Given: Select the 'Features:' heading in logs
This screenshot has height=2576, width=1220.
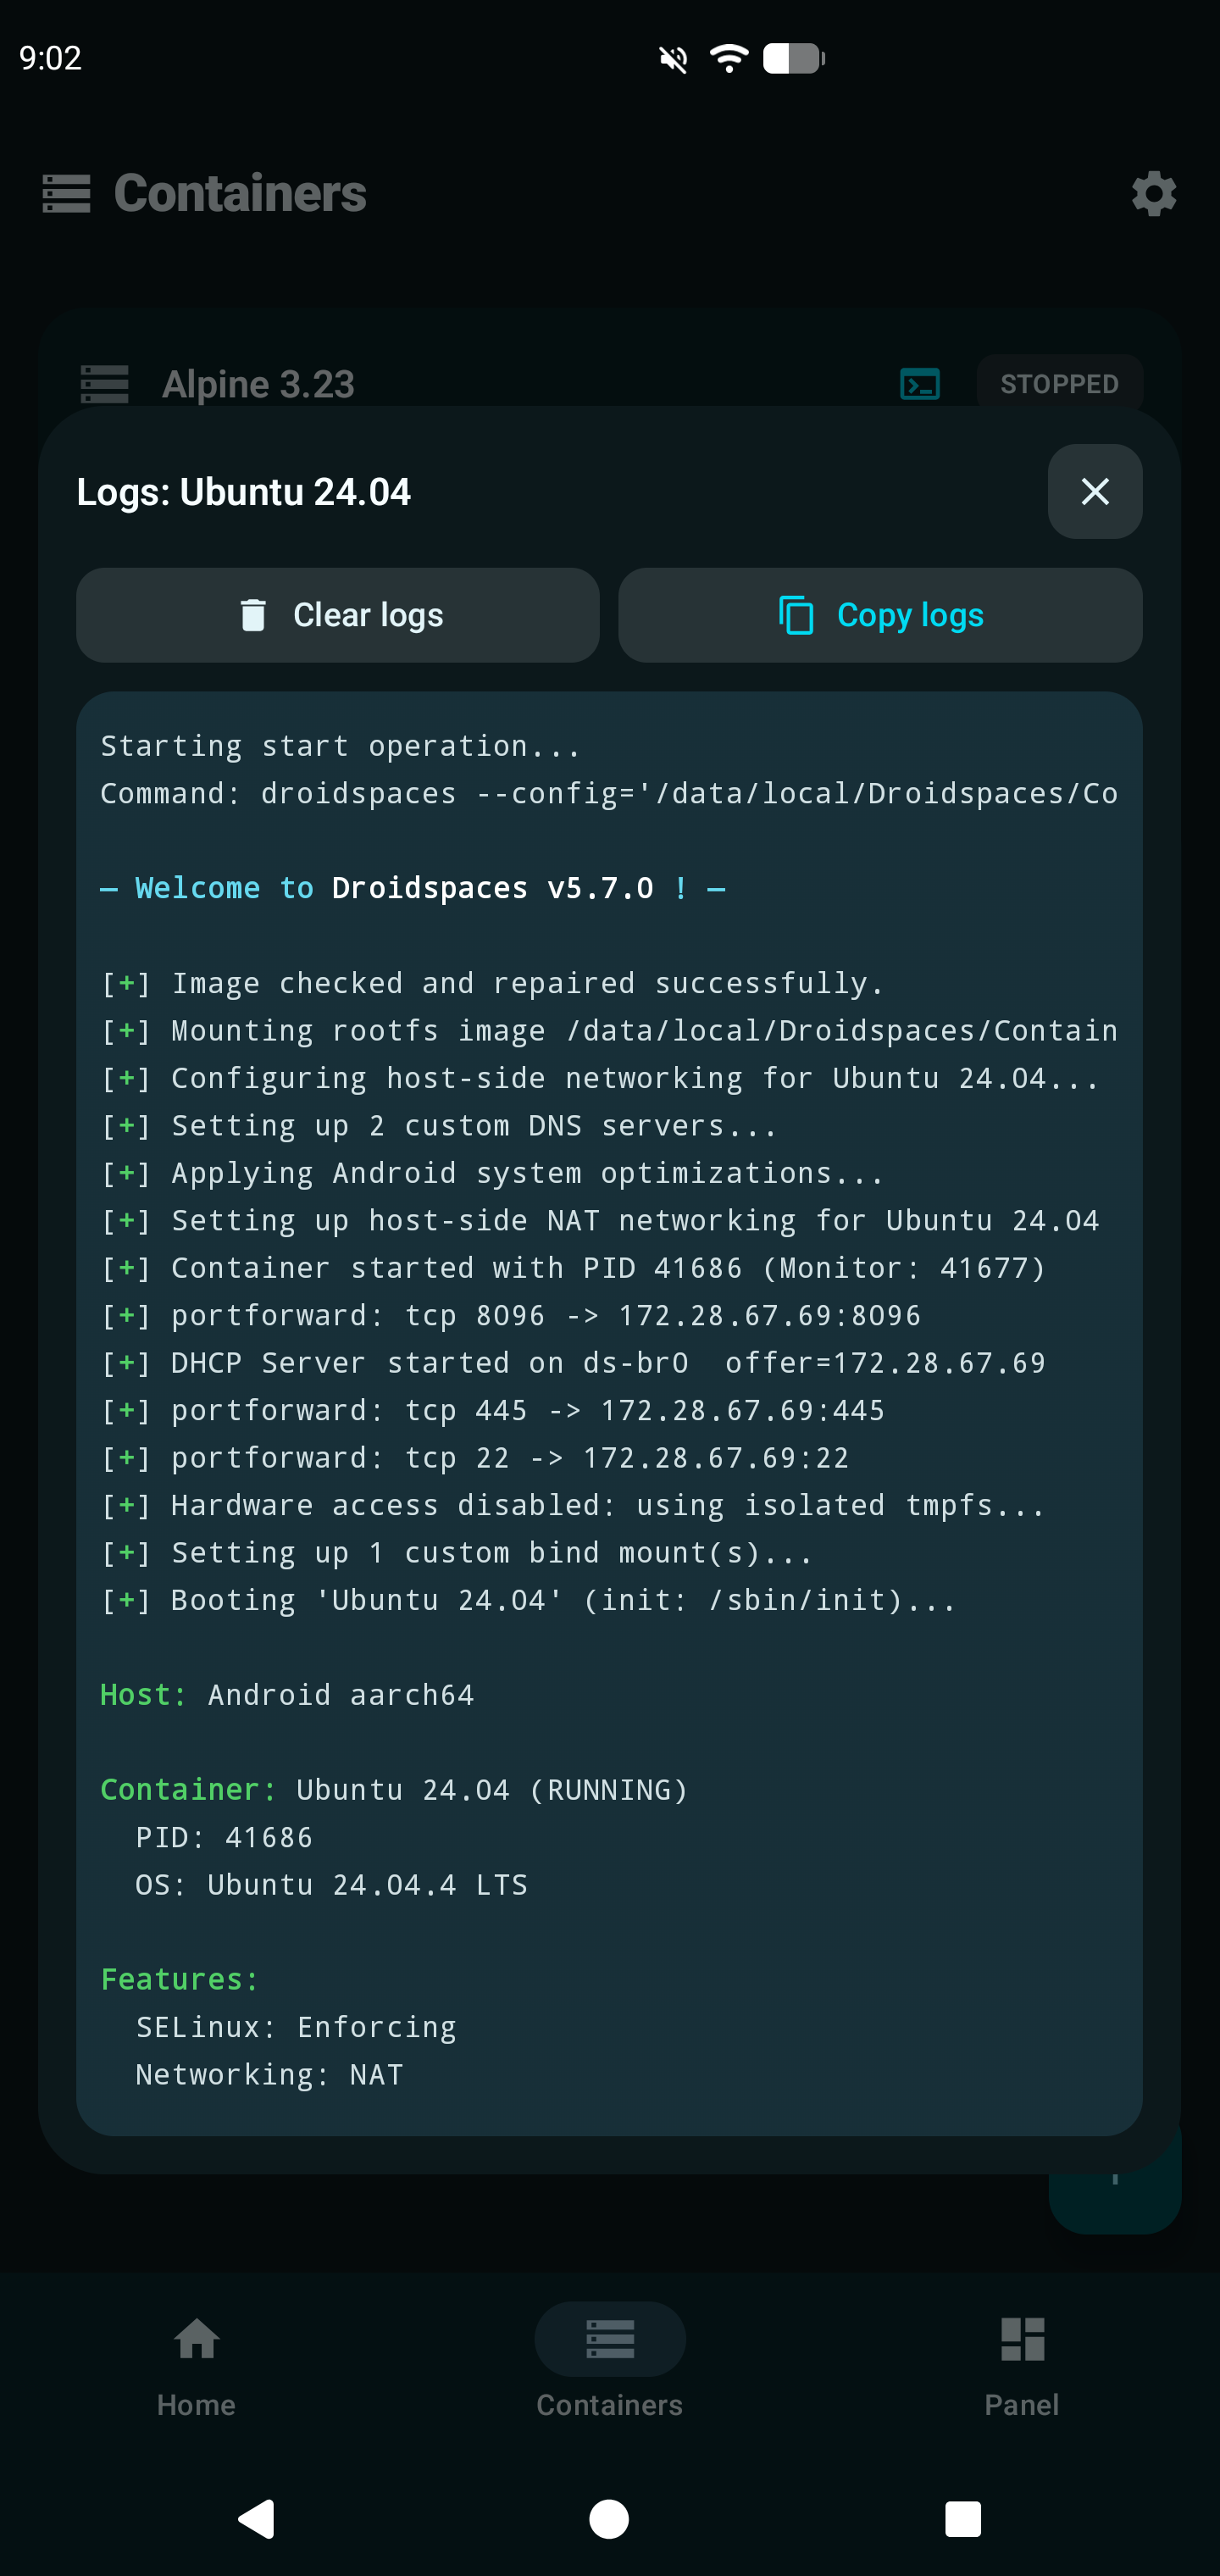Looking at the screenshot, I should tap(180, 1980).
